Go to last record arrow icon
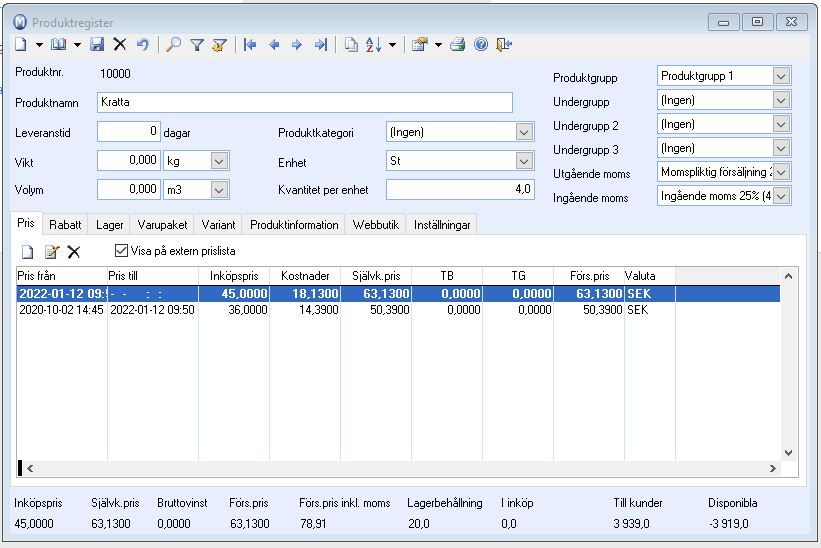This screenshot has width=821, height=548. pyautogui.click(x=320, y=45)
